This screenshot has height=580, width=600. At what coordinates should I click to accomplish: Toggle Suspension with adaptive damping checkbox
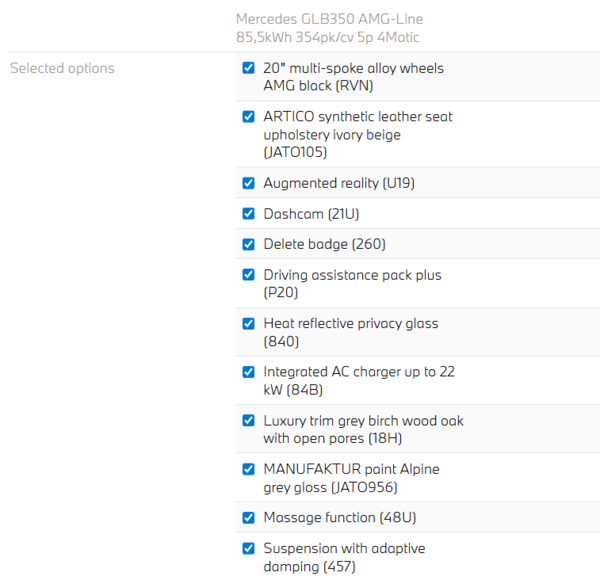click(x=248, y=548)
